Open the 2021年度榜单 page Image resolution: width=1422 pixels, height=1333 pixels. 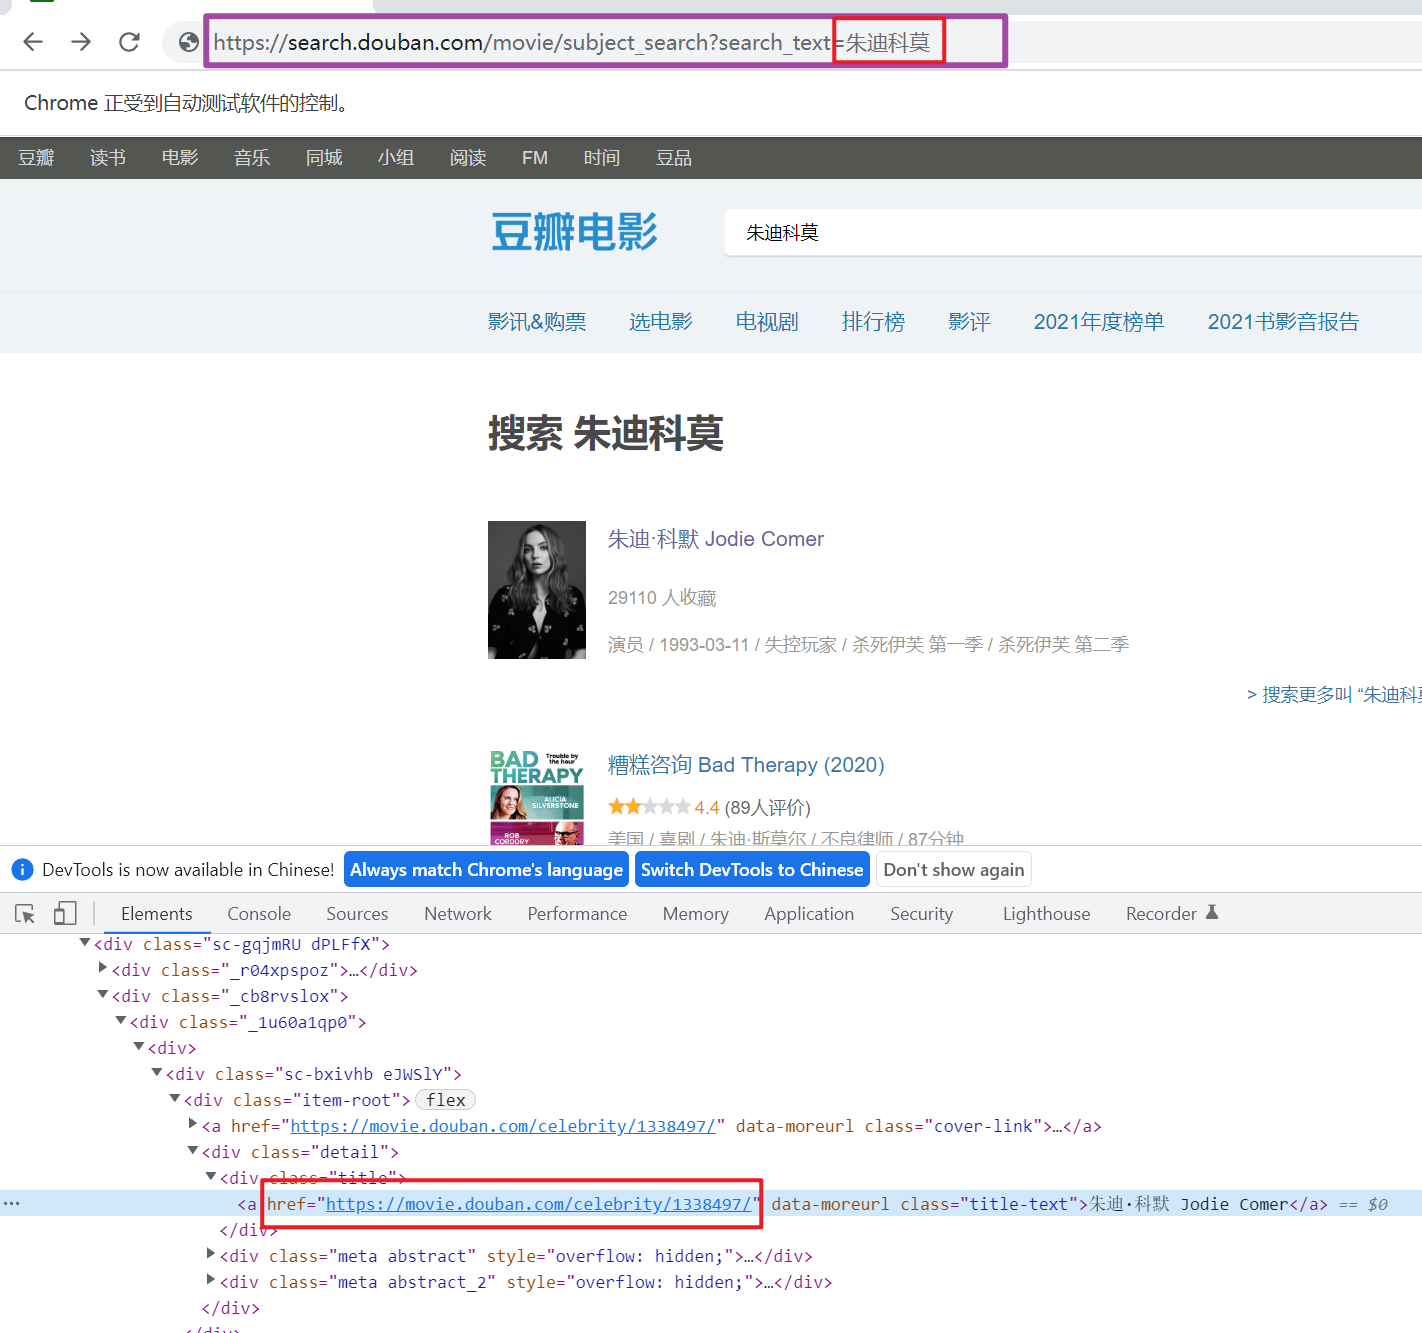click(x=1099, y=322)
